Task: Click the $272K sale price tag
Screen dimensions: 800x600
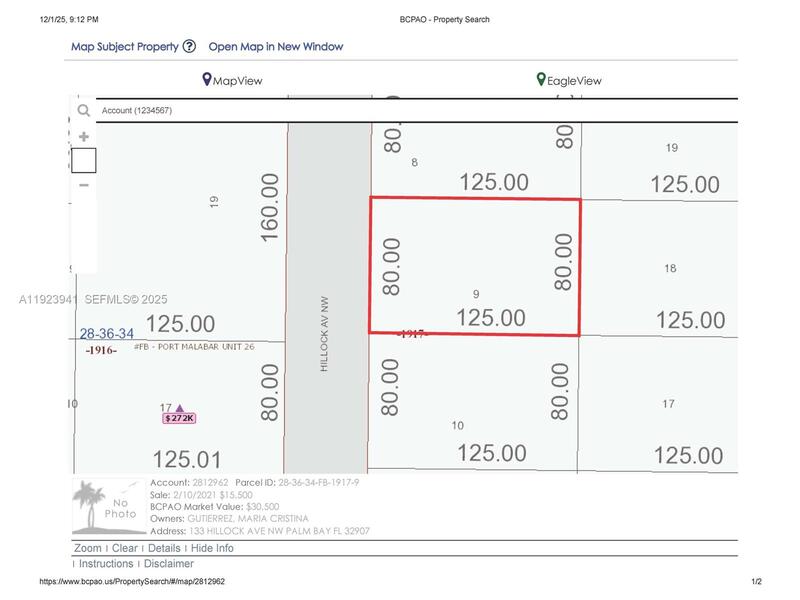Action: point(180,418)
